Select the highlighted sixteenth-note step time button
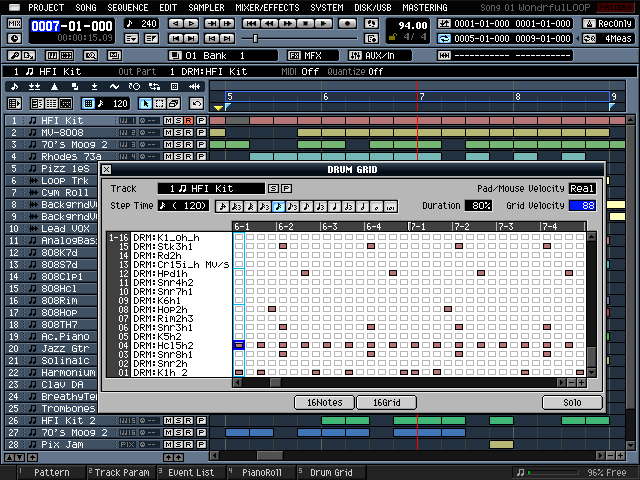 point(278,206)
